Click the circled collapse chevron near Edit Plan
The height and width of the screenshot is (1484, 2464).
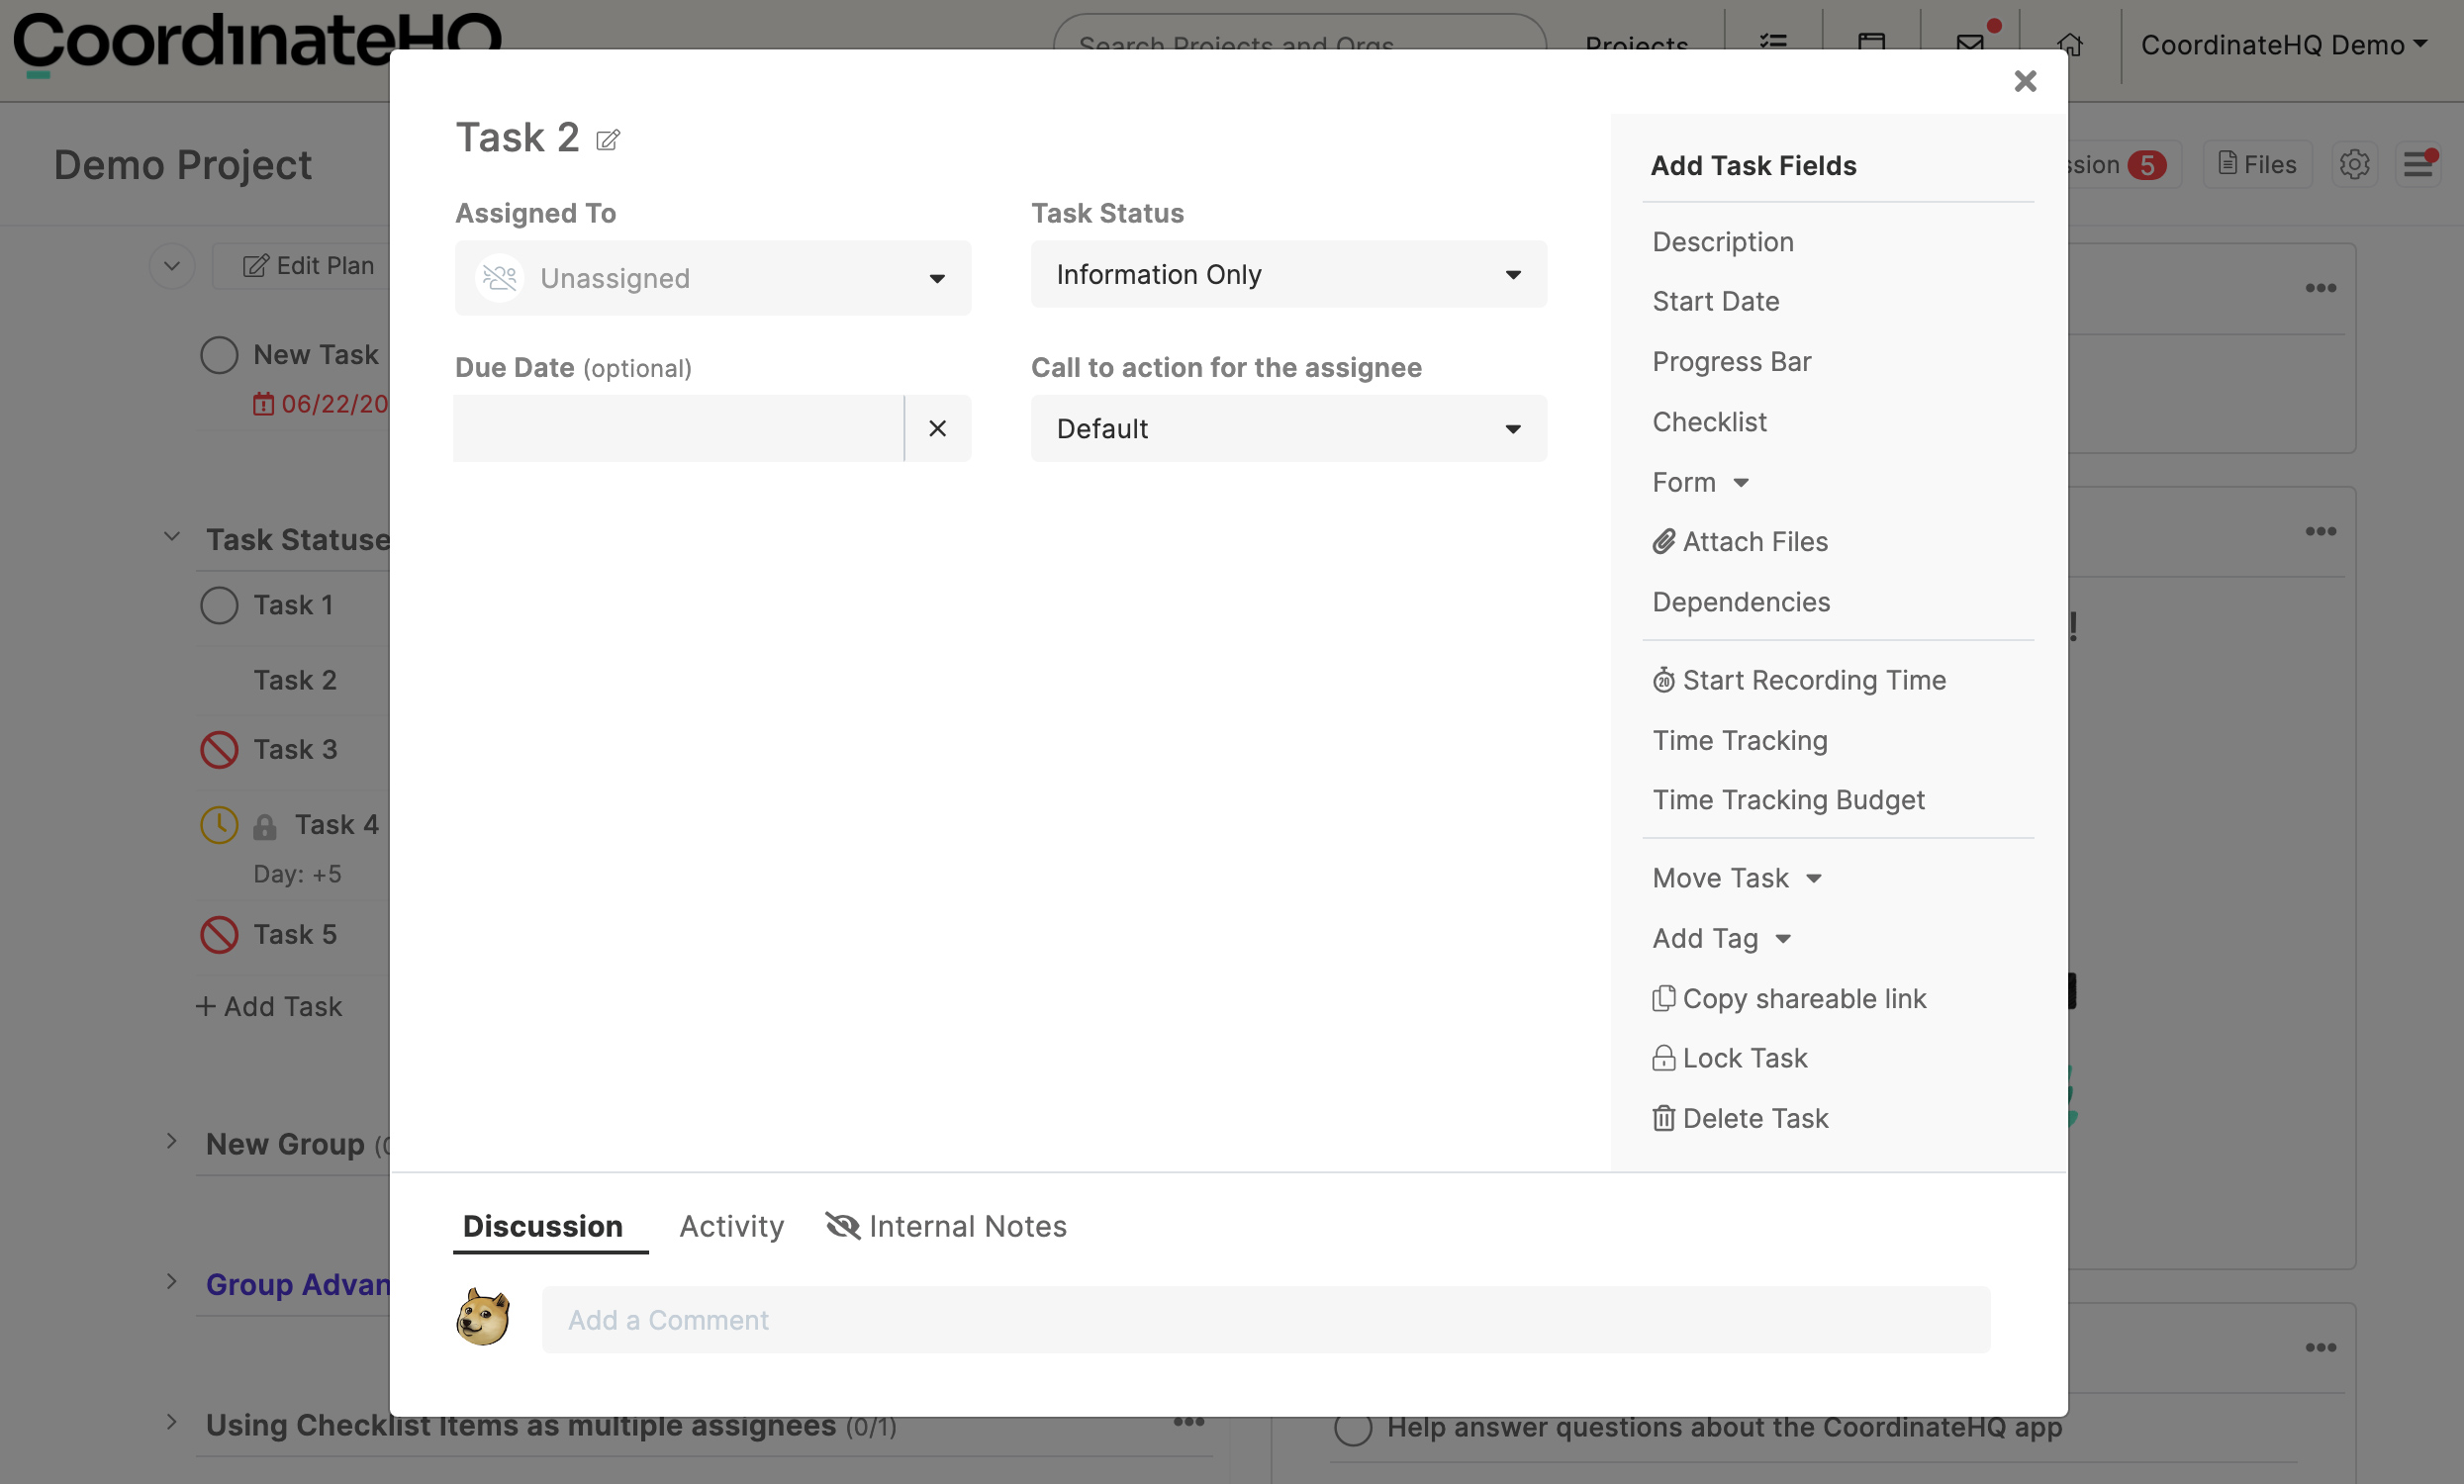172,266
